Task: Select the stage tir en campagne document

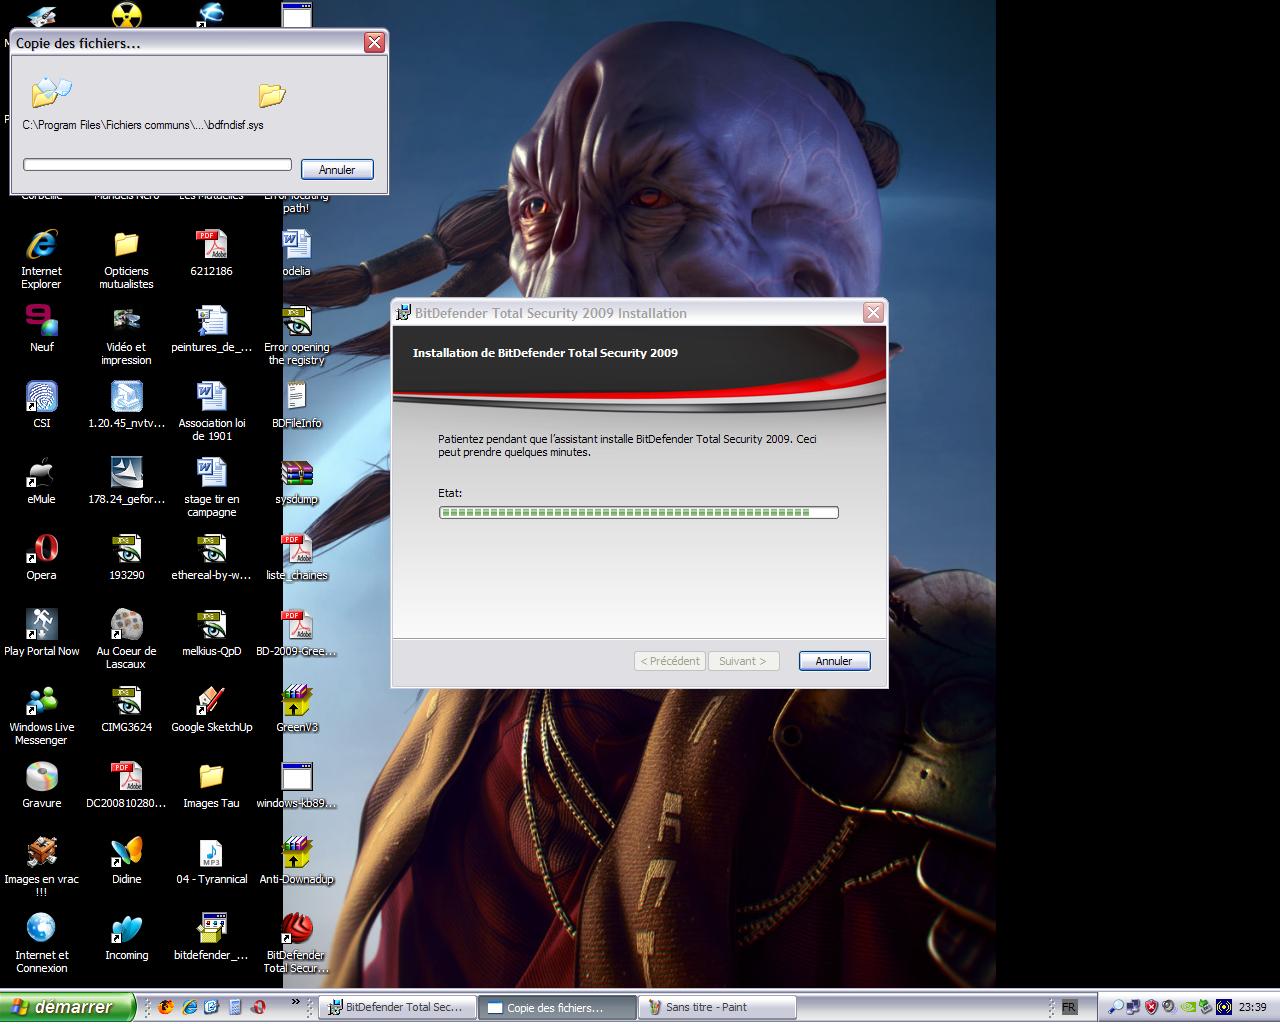Action: click(x=211, y=487)
